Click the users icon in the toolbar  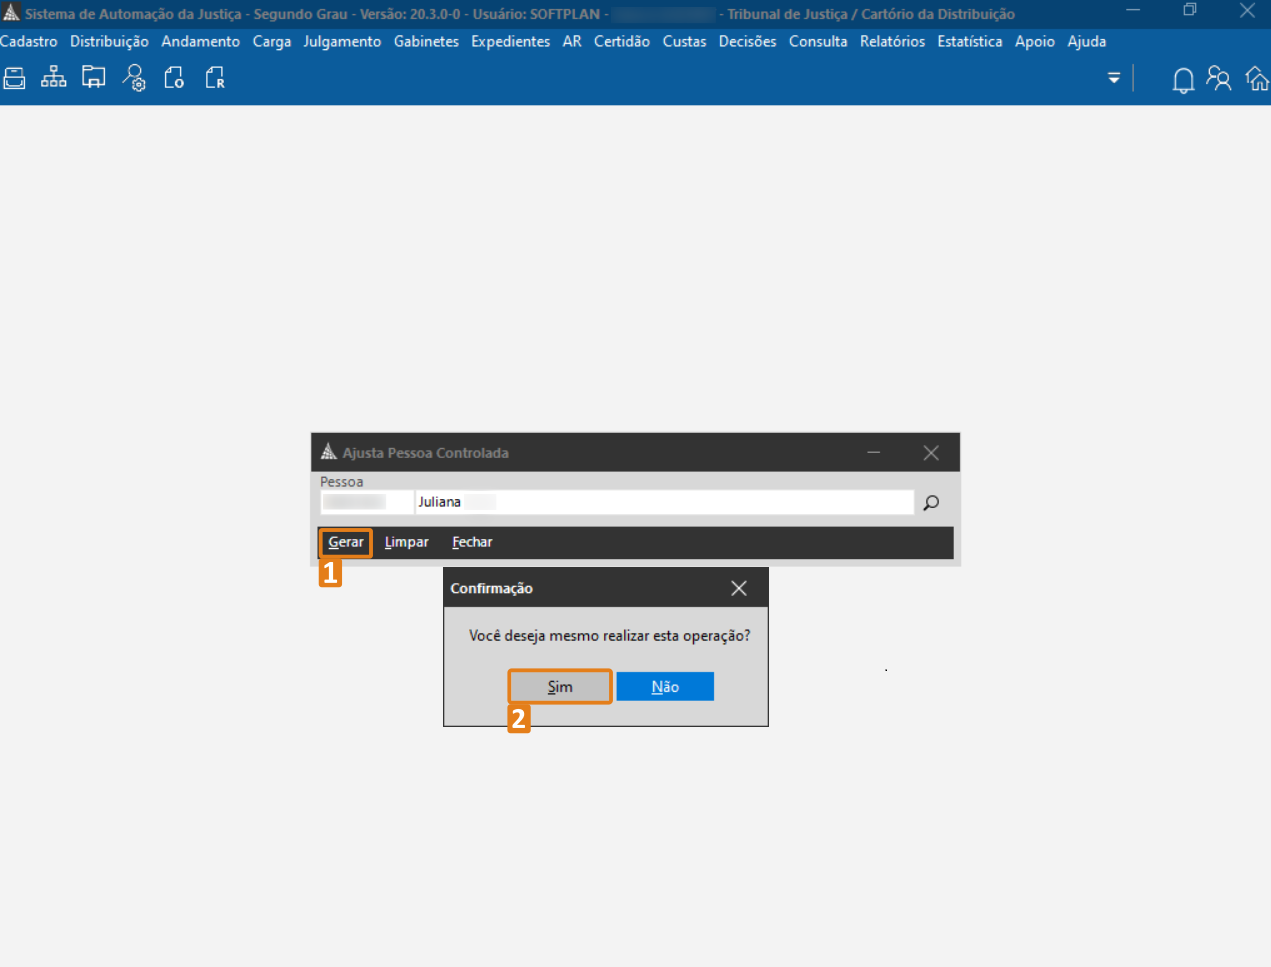[1219, 79]
